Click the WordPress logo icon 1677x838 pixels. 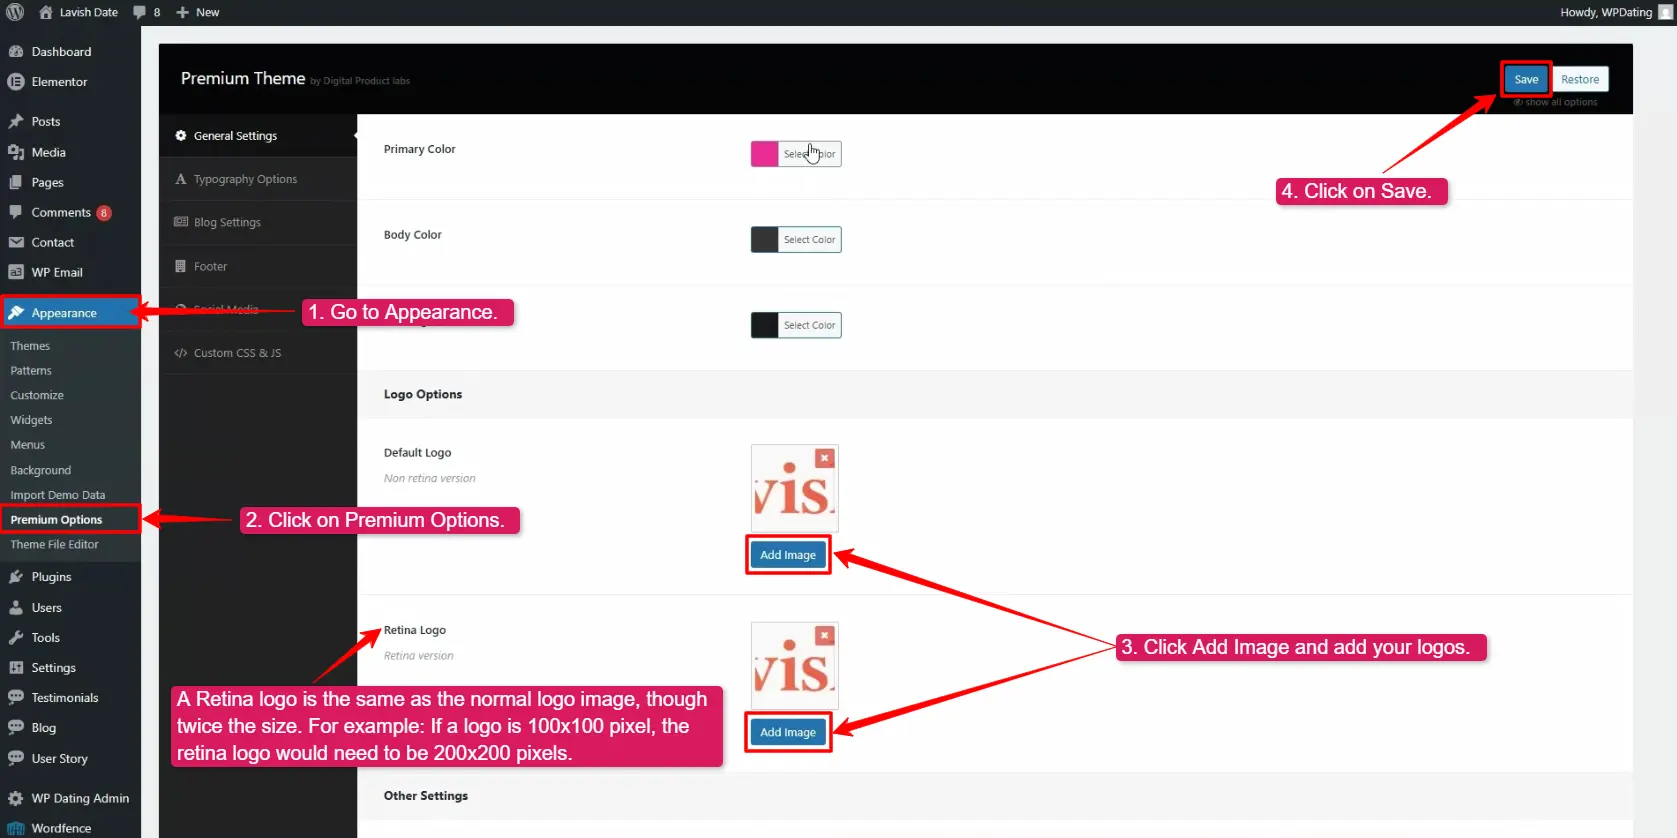15,12
